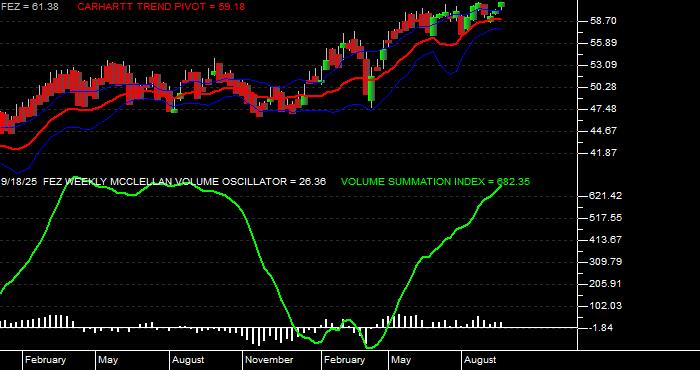Click the 309.79 oscillator axis value
Viewport: 700px width, 370px height.
[605, 262]
